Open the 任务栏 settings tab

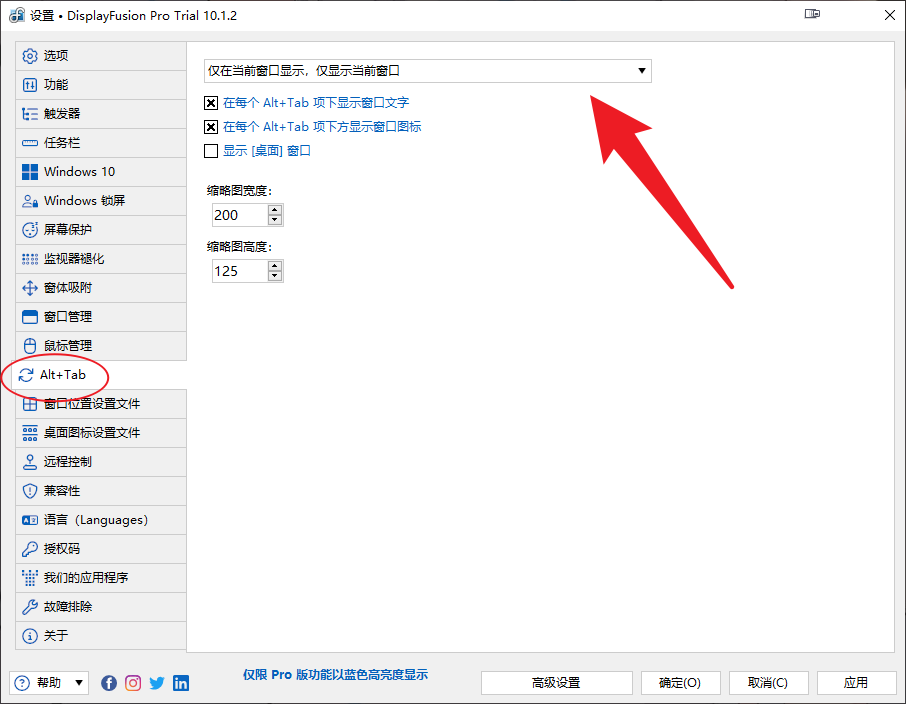click(62, 143)
